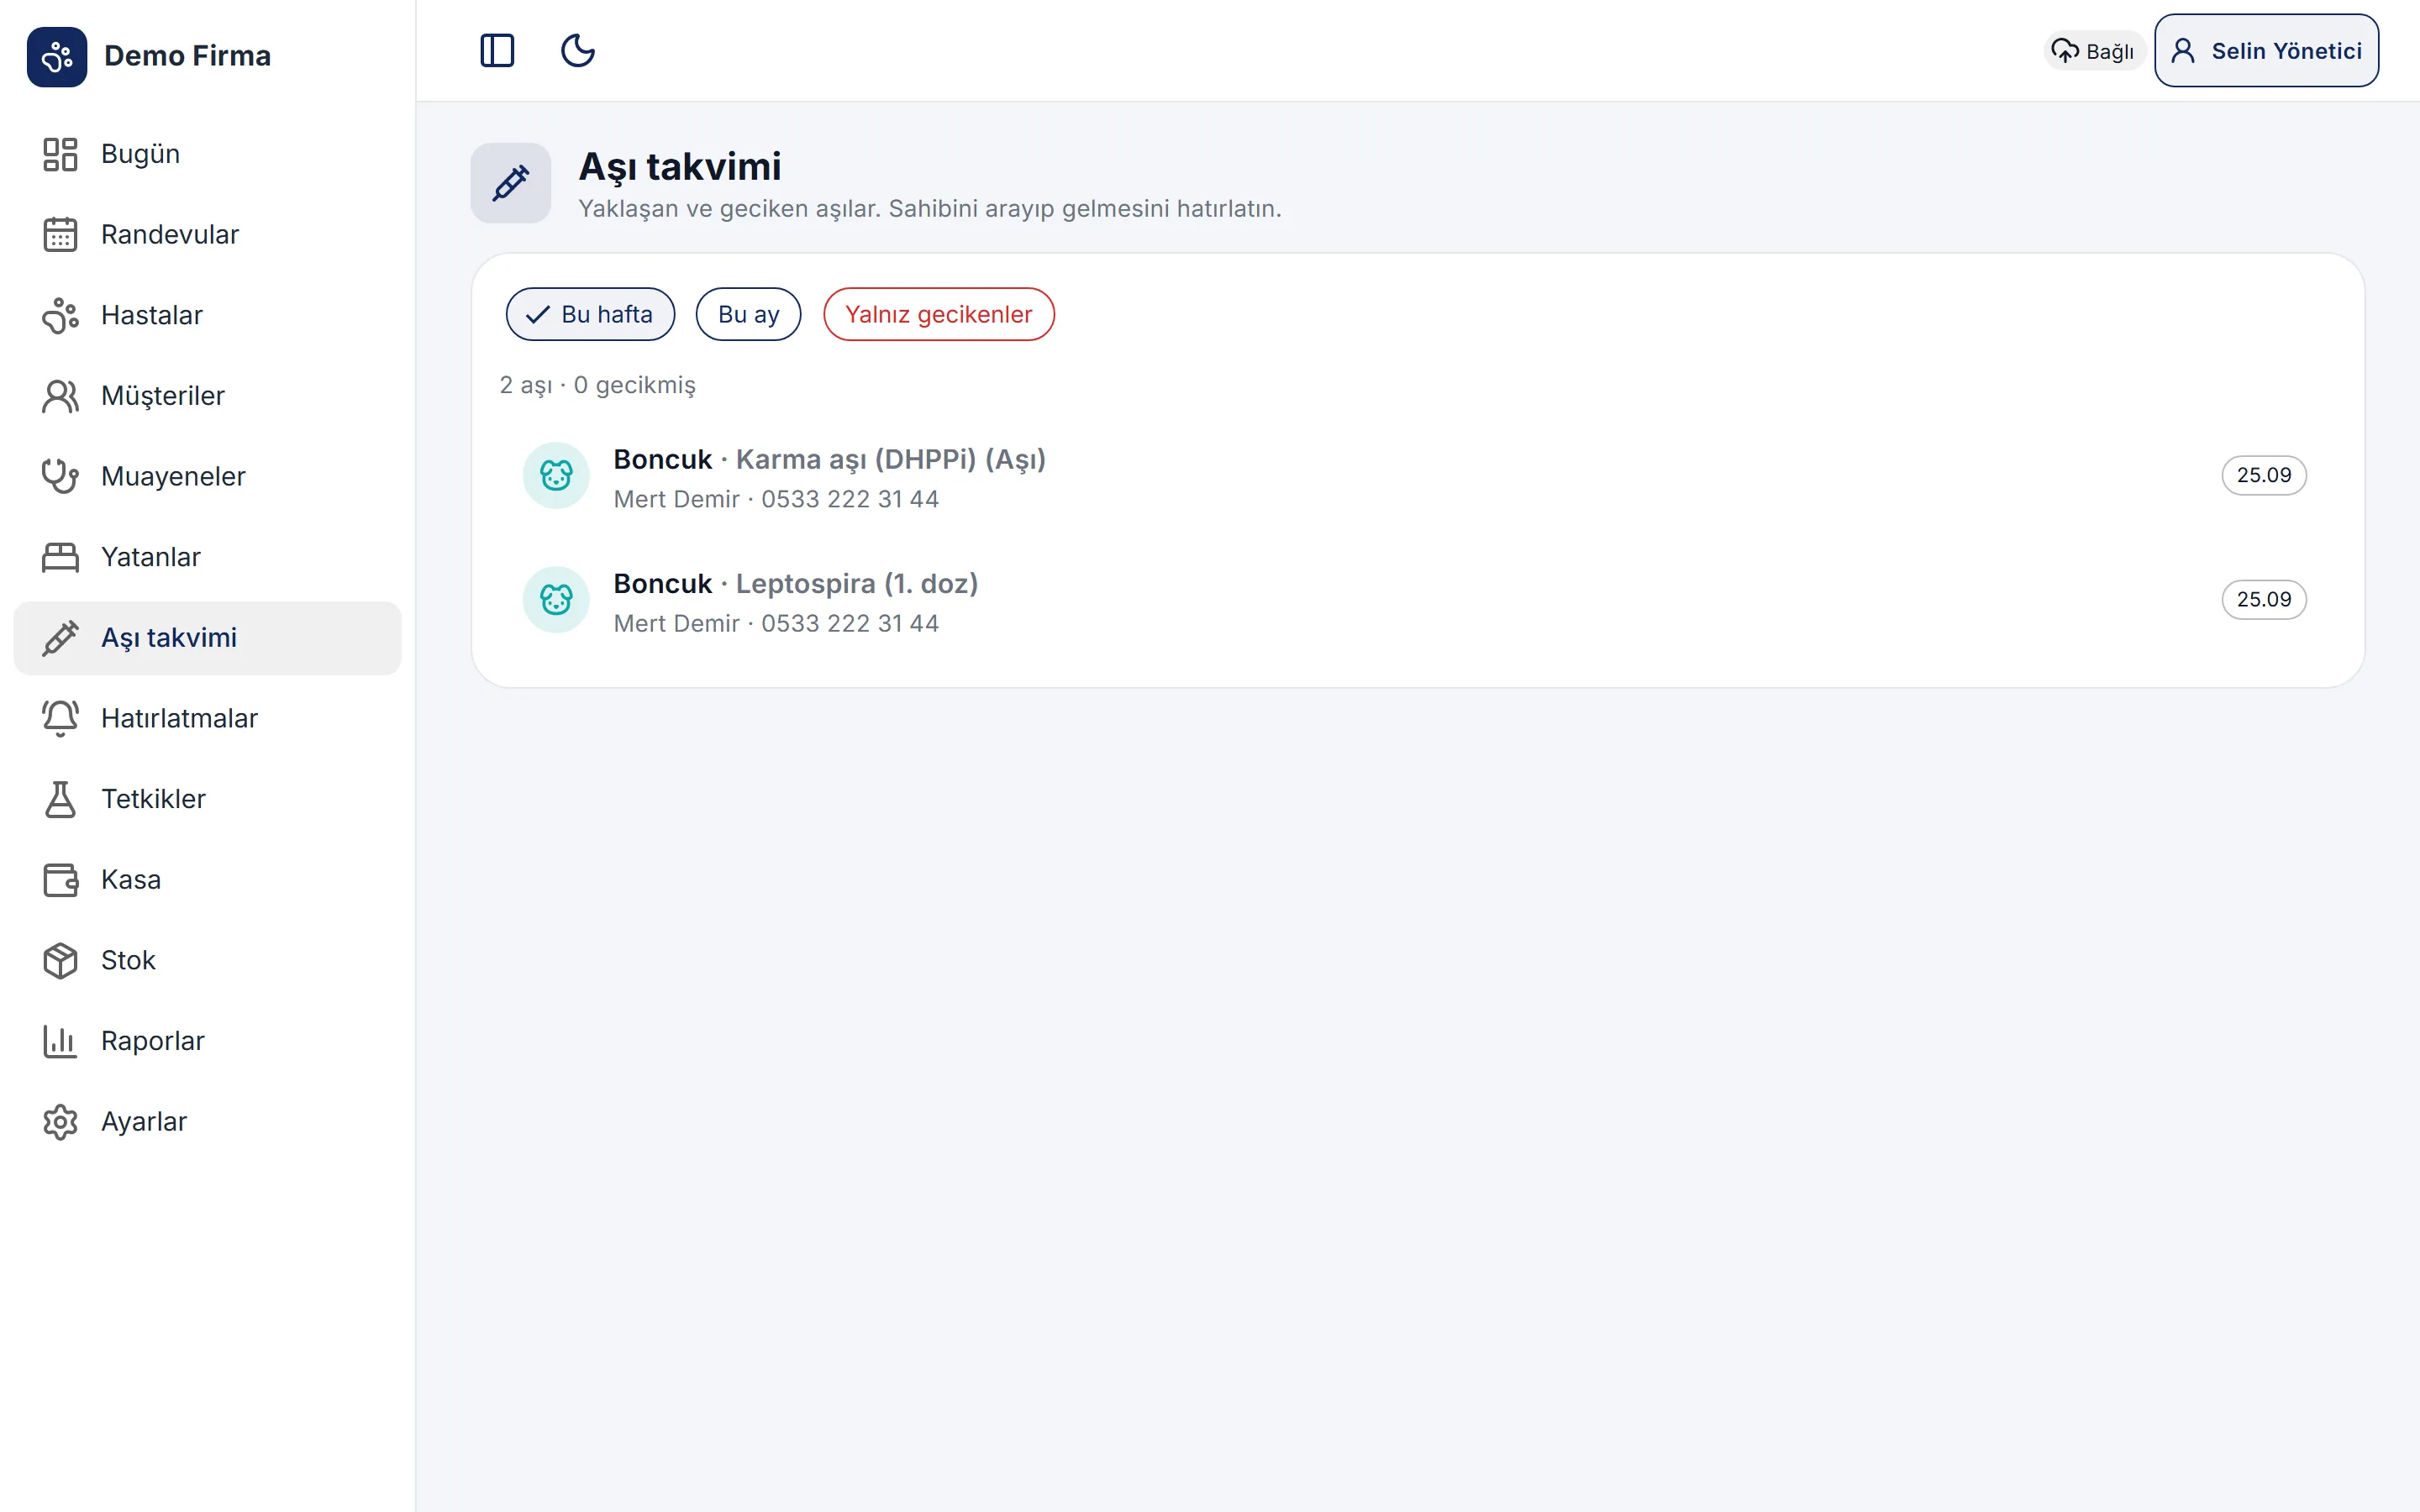This screenshot has width=2420, height=1512.
Task: Open Randevular calendar icon in sidebar
Action: [60, 235]
